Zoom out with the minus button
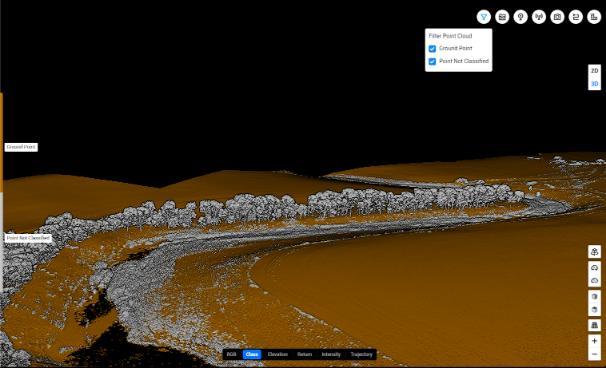Viewport: 606px width, 368px height. [594, 354]
